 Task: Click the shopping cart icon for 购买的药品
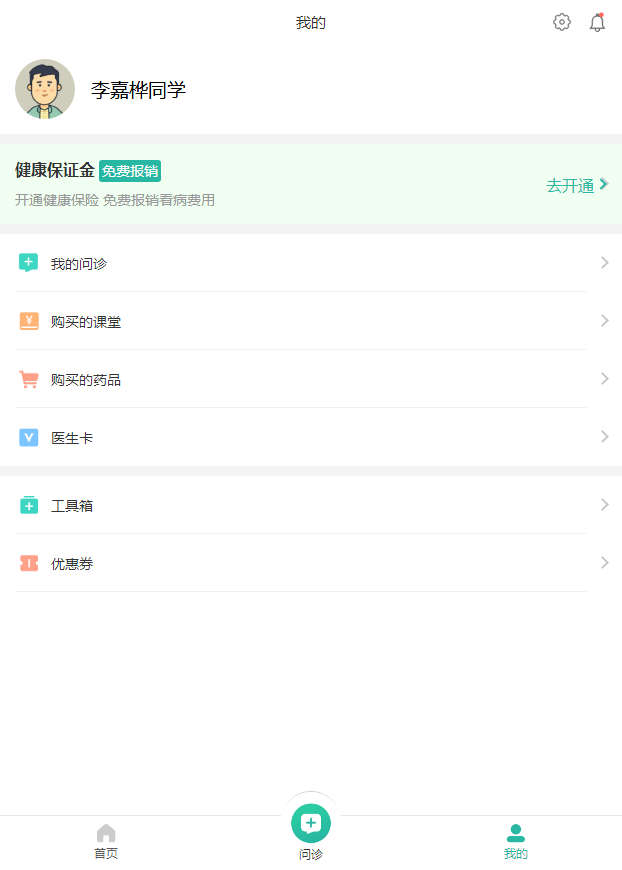[x=29, y=379]
